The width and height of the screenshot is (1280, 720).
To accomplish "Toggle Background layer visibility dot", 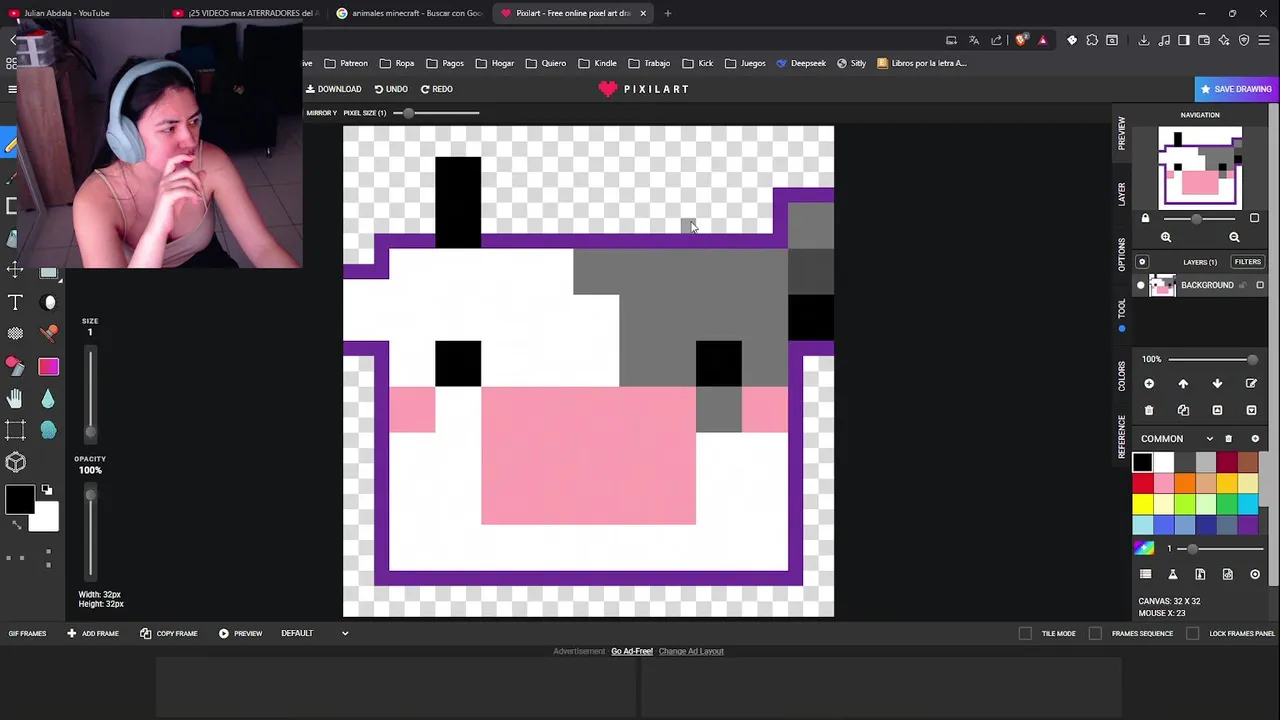I will pos(1141,286).
